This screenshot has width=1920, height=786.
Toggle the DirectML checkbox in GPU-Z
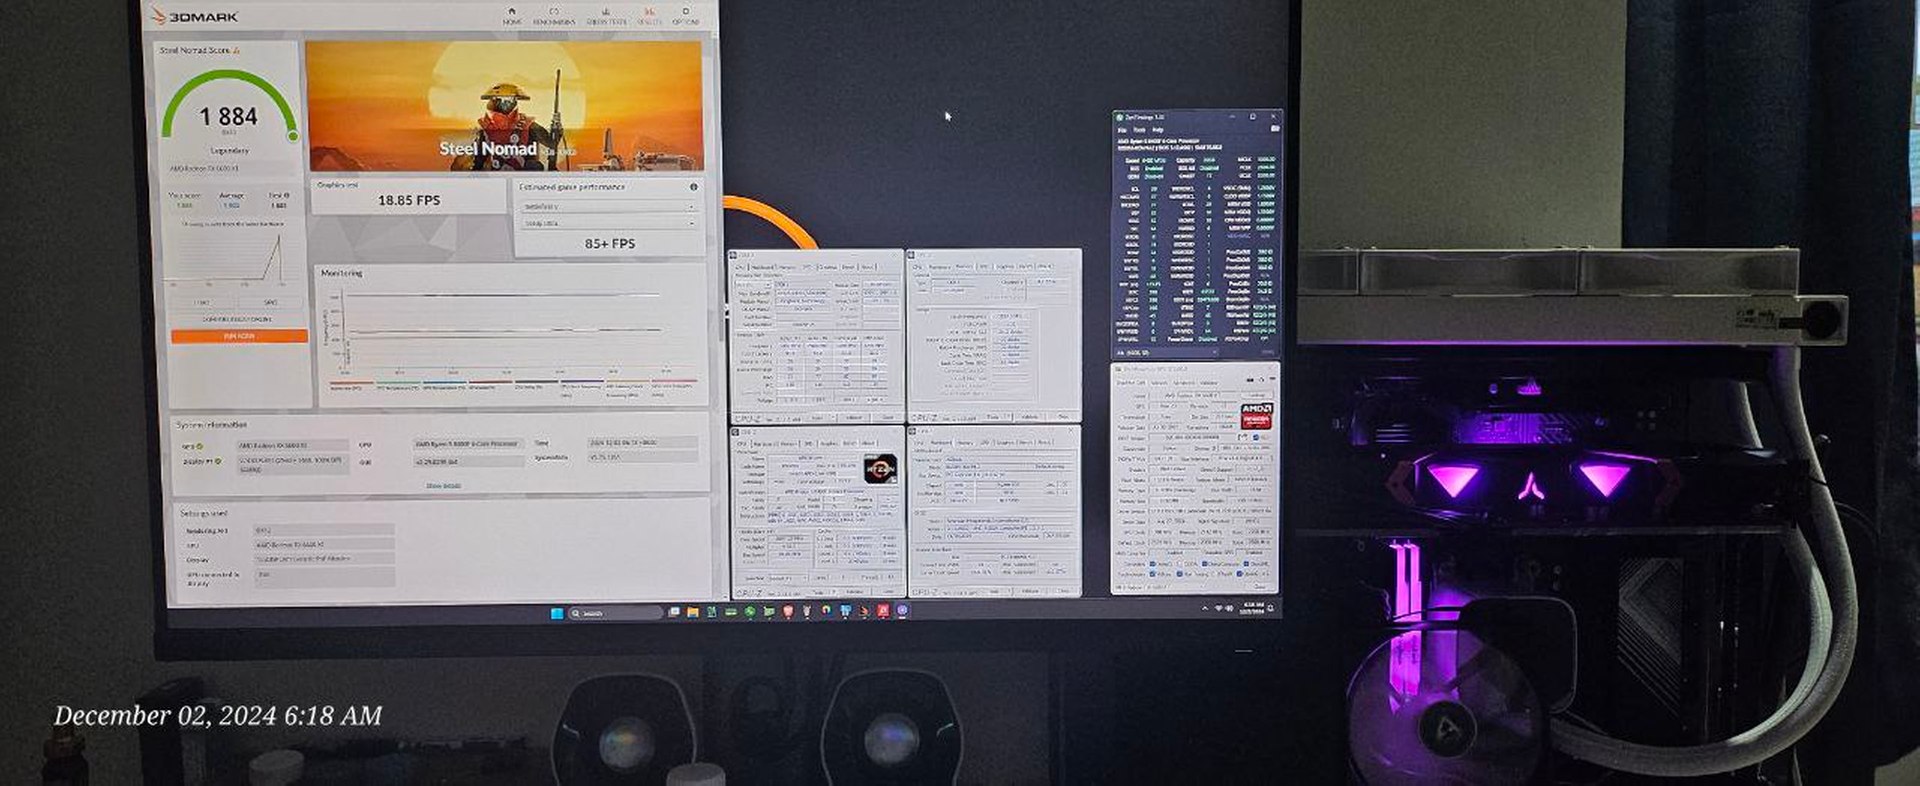point(1246,563)
